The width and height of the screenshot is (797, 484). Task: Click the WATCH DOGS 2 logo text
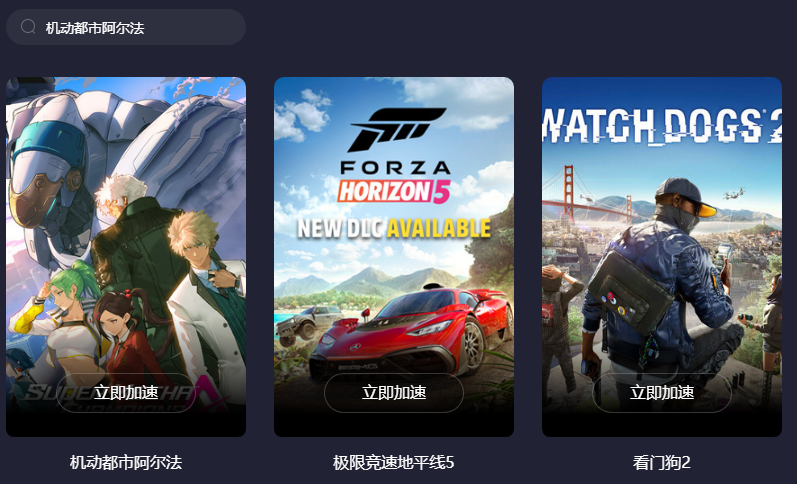pyautogui.click(x=662, y=125)
